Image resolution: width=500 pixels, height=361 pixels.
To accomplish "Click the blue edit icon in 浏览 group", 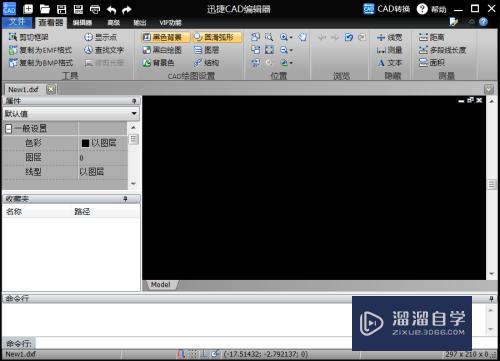I will pyautogui.click(x=349, y=37).
